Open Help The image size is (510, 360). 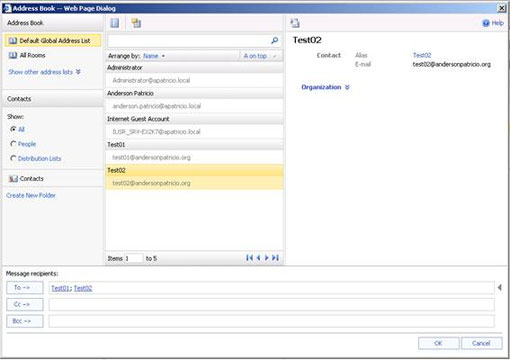click(493, 23)
